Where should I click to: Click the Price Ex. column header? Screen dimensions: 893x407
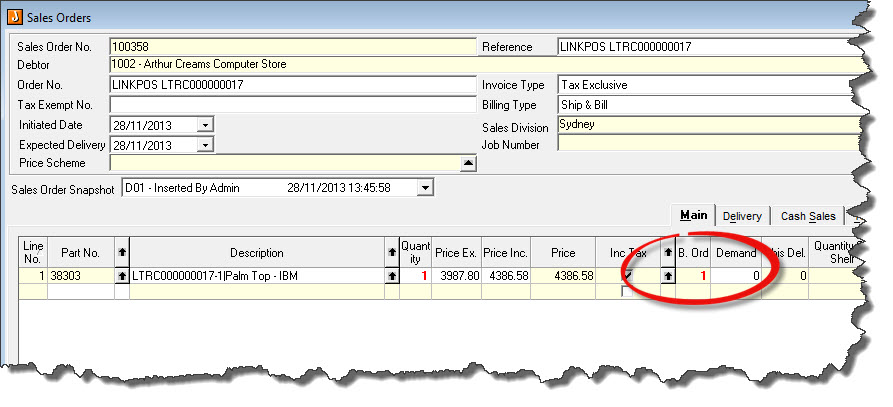click(x=457, y=253)
